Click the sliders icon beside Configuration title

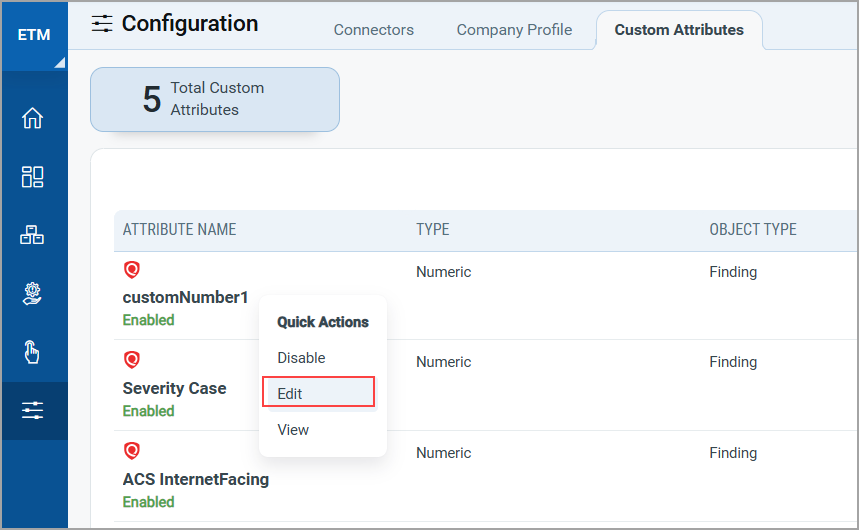[102, 24]
